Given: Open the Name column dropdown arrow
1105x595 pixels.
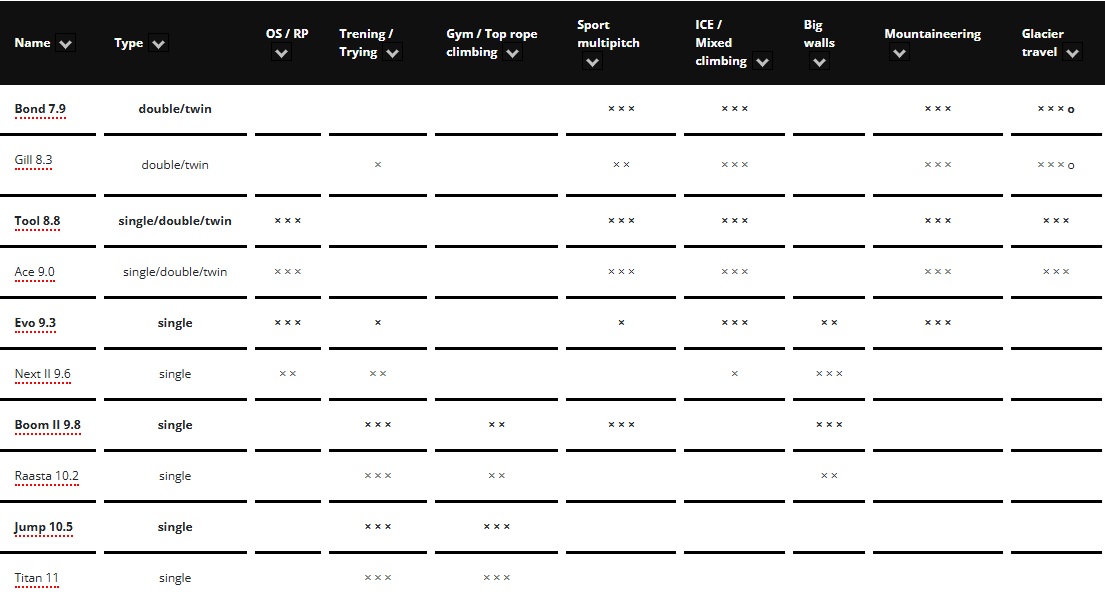Looking at the screenshot, I should point(66,44).
